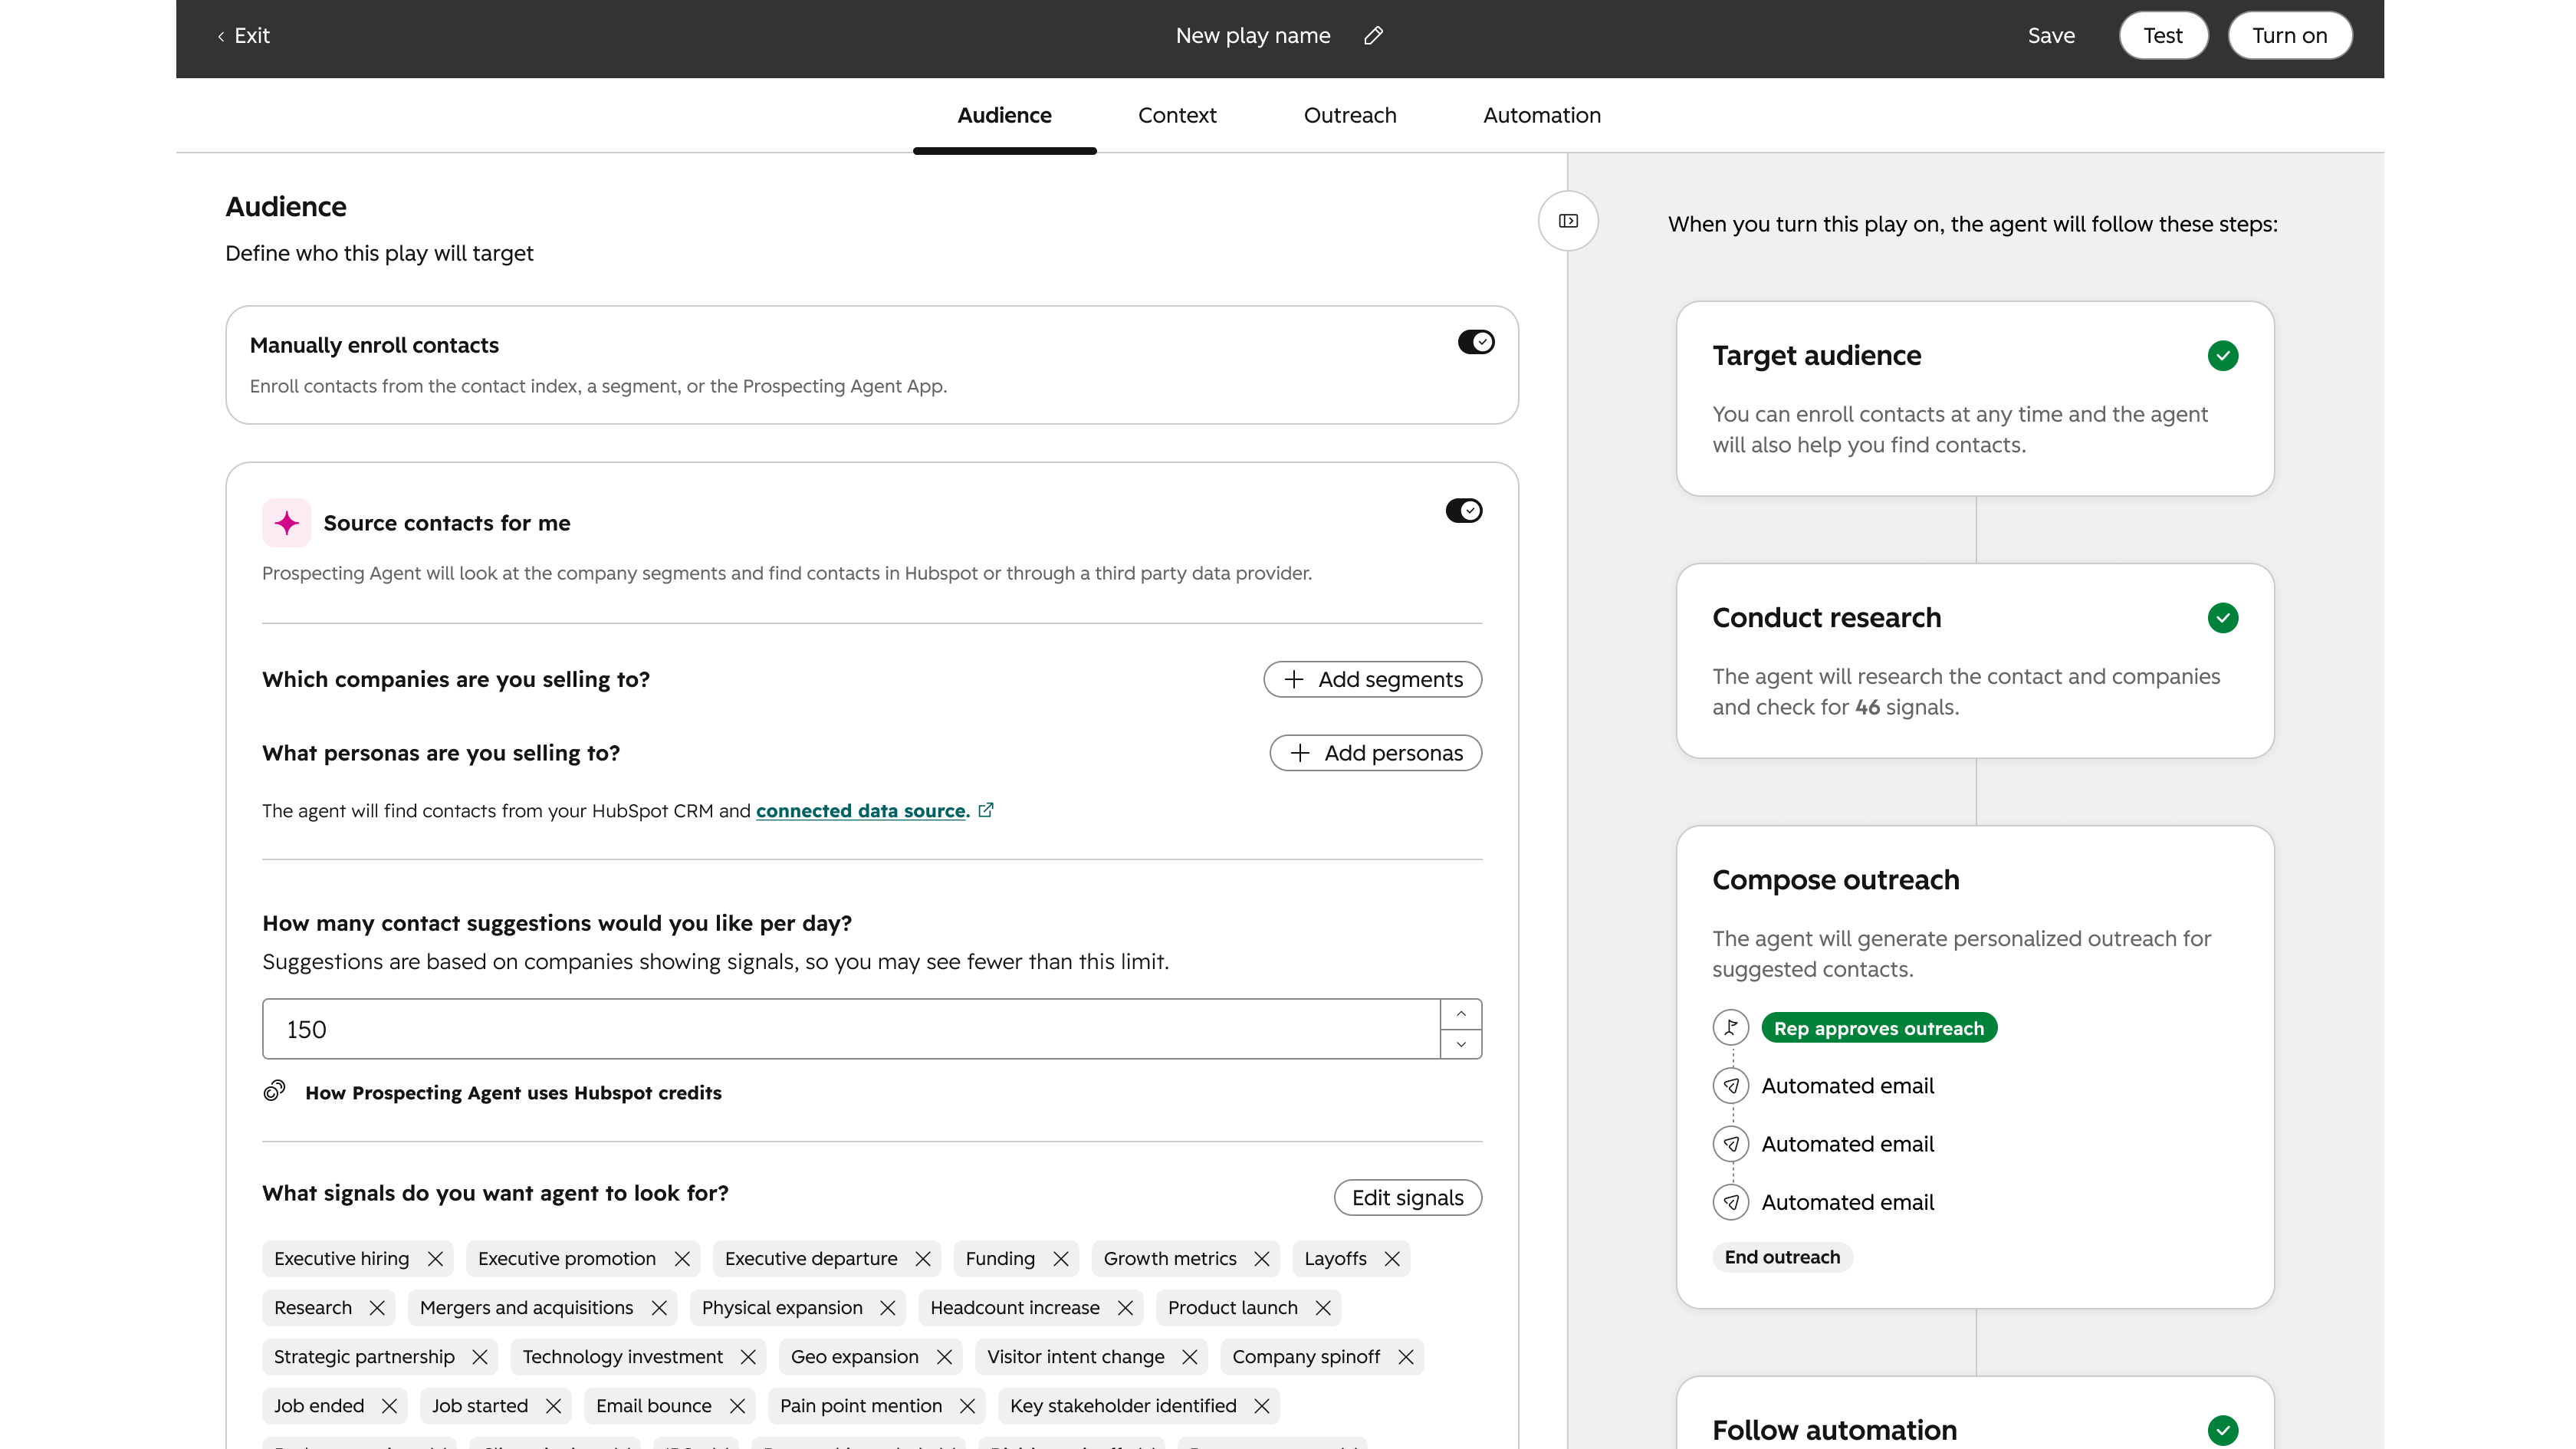Select the first Automated email step
This screenshot has height=1449, width=2576.
click(x=1847, y=1086)
